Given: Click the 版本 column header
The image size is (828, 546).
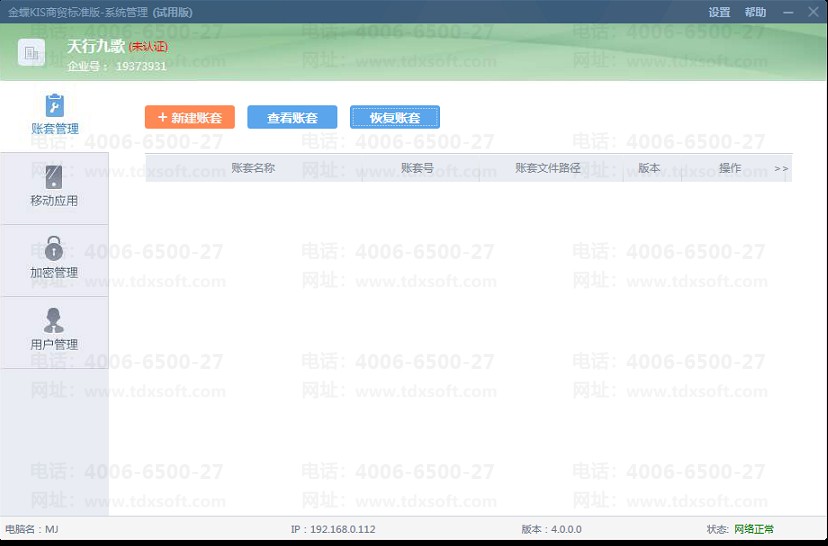Looking at the screenshot, I should click(649, 168).
